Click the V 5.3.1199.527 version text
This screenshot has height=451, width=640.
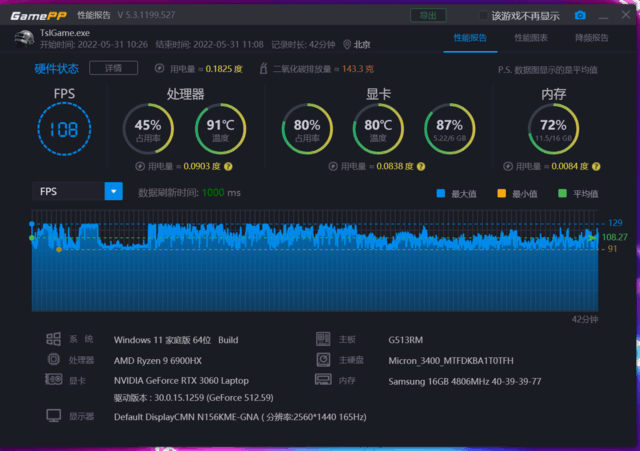point(147,15)
